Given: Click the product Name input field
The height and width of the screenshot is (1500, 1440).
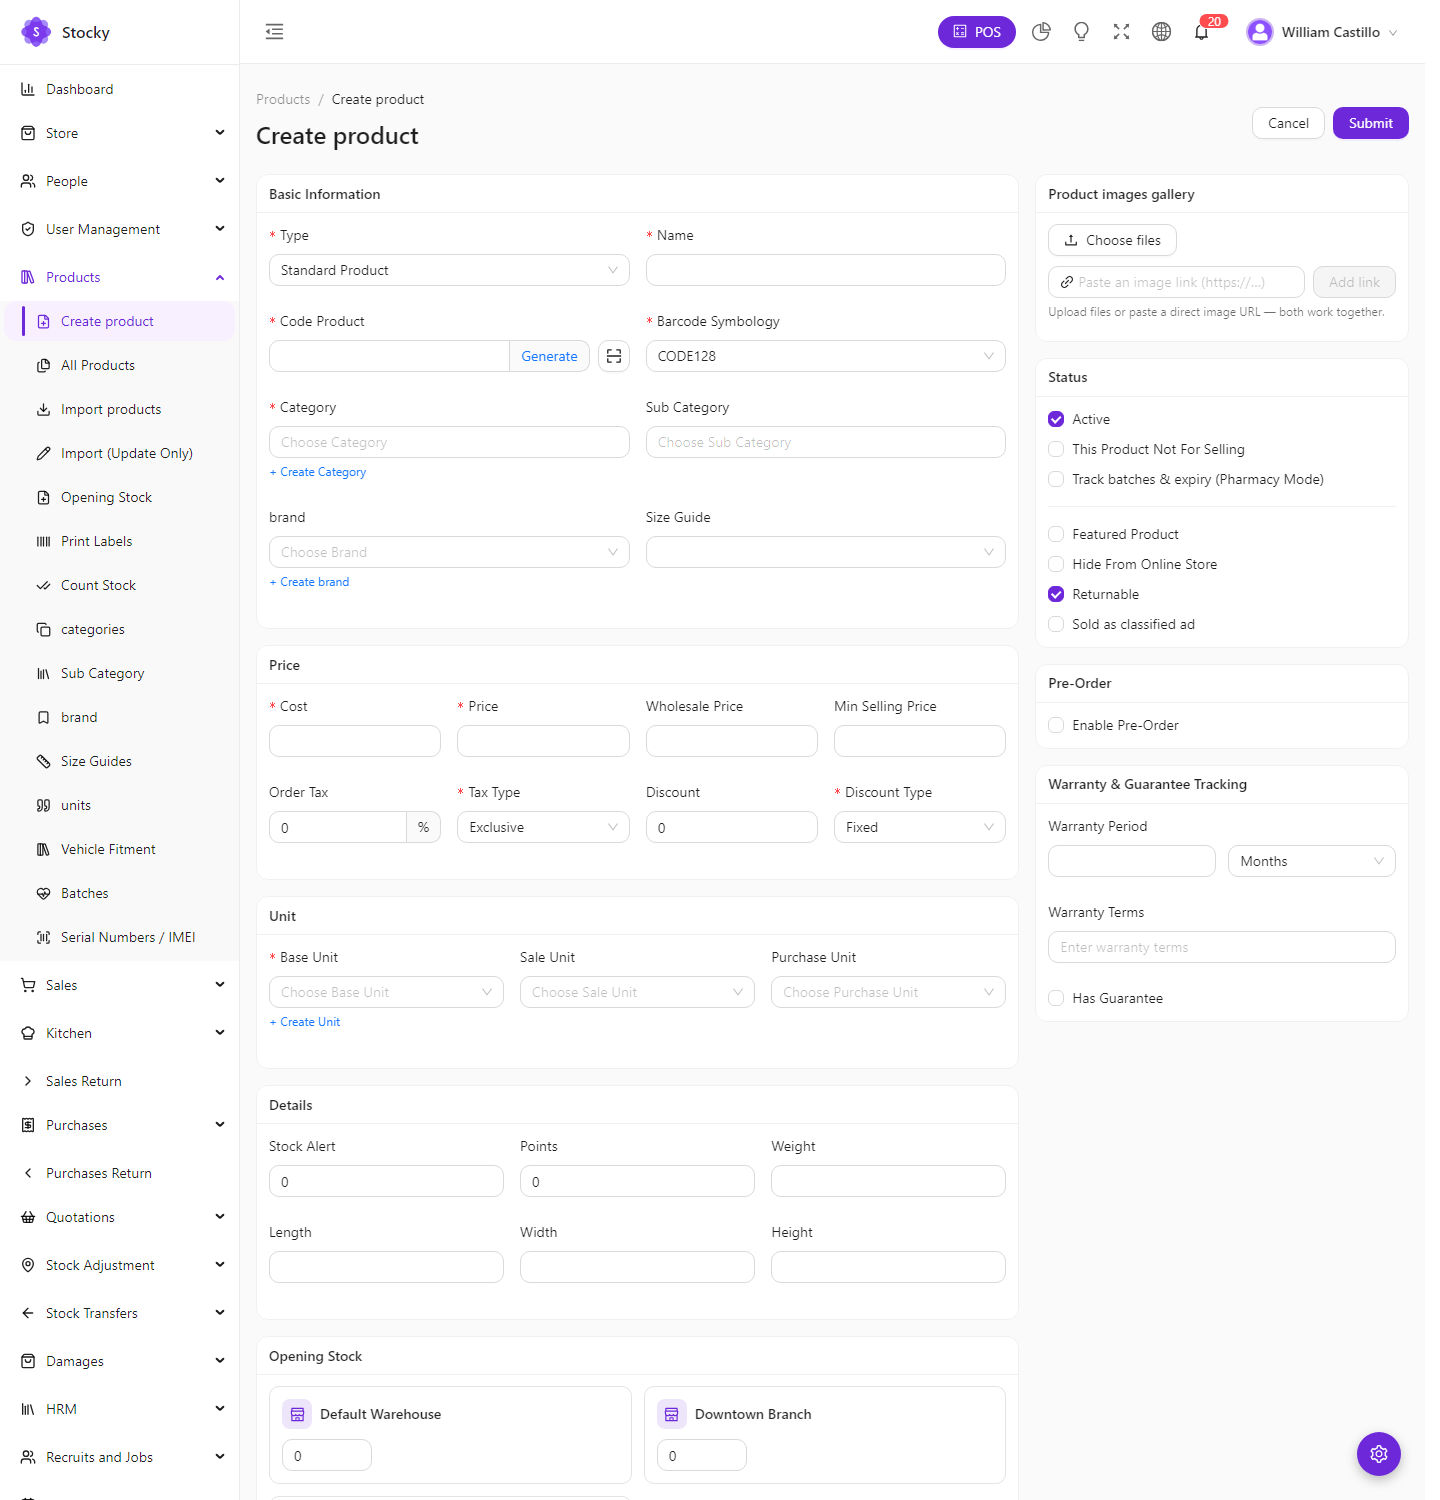Looking at the screenshot, I should tap(826, 270).
